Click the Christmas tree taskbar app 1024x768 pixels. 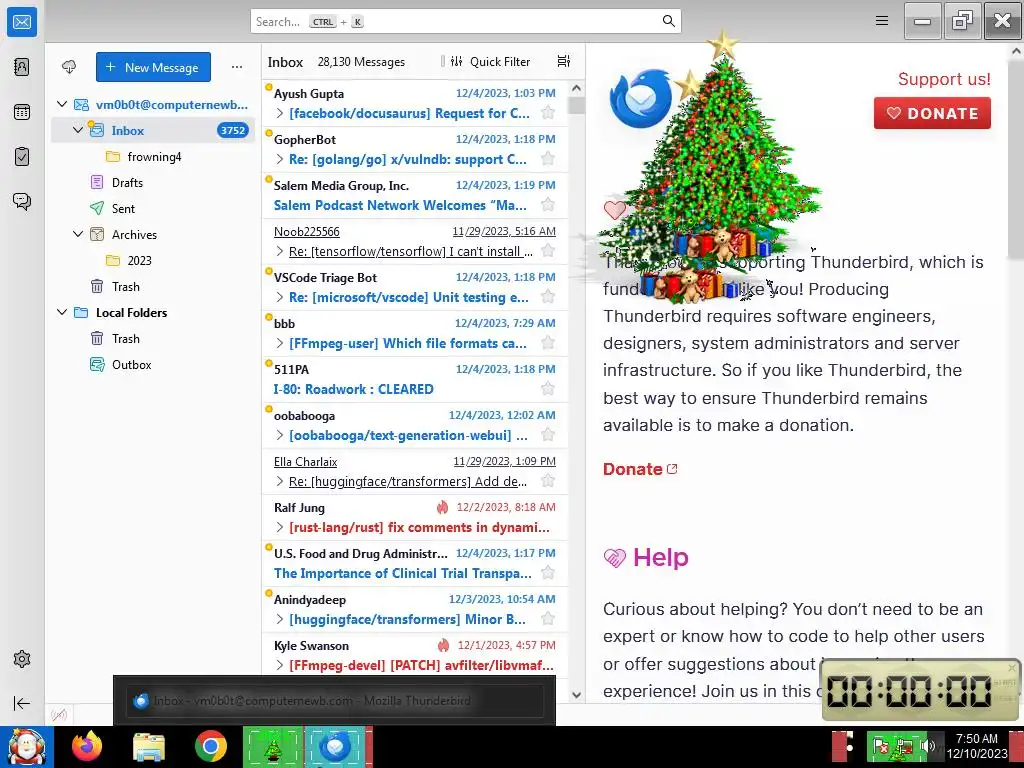point(273,746)
